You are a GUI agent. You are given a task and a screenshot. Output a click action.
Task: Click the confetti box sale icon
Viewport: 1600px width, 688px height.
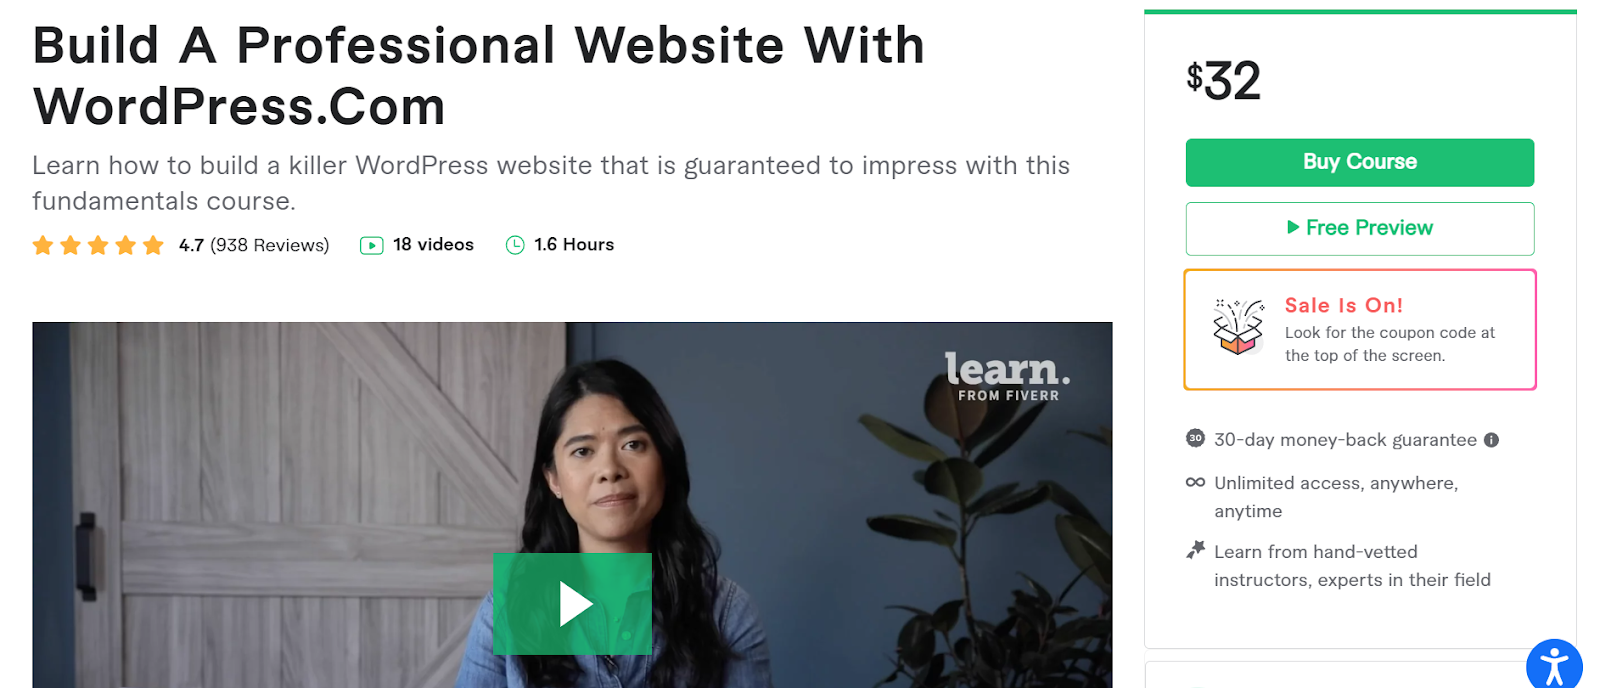1238,327
